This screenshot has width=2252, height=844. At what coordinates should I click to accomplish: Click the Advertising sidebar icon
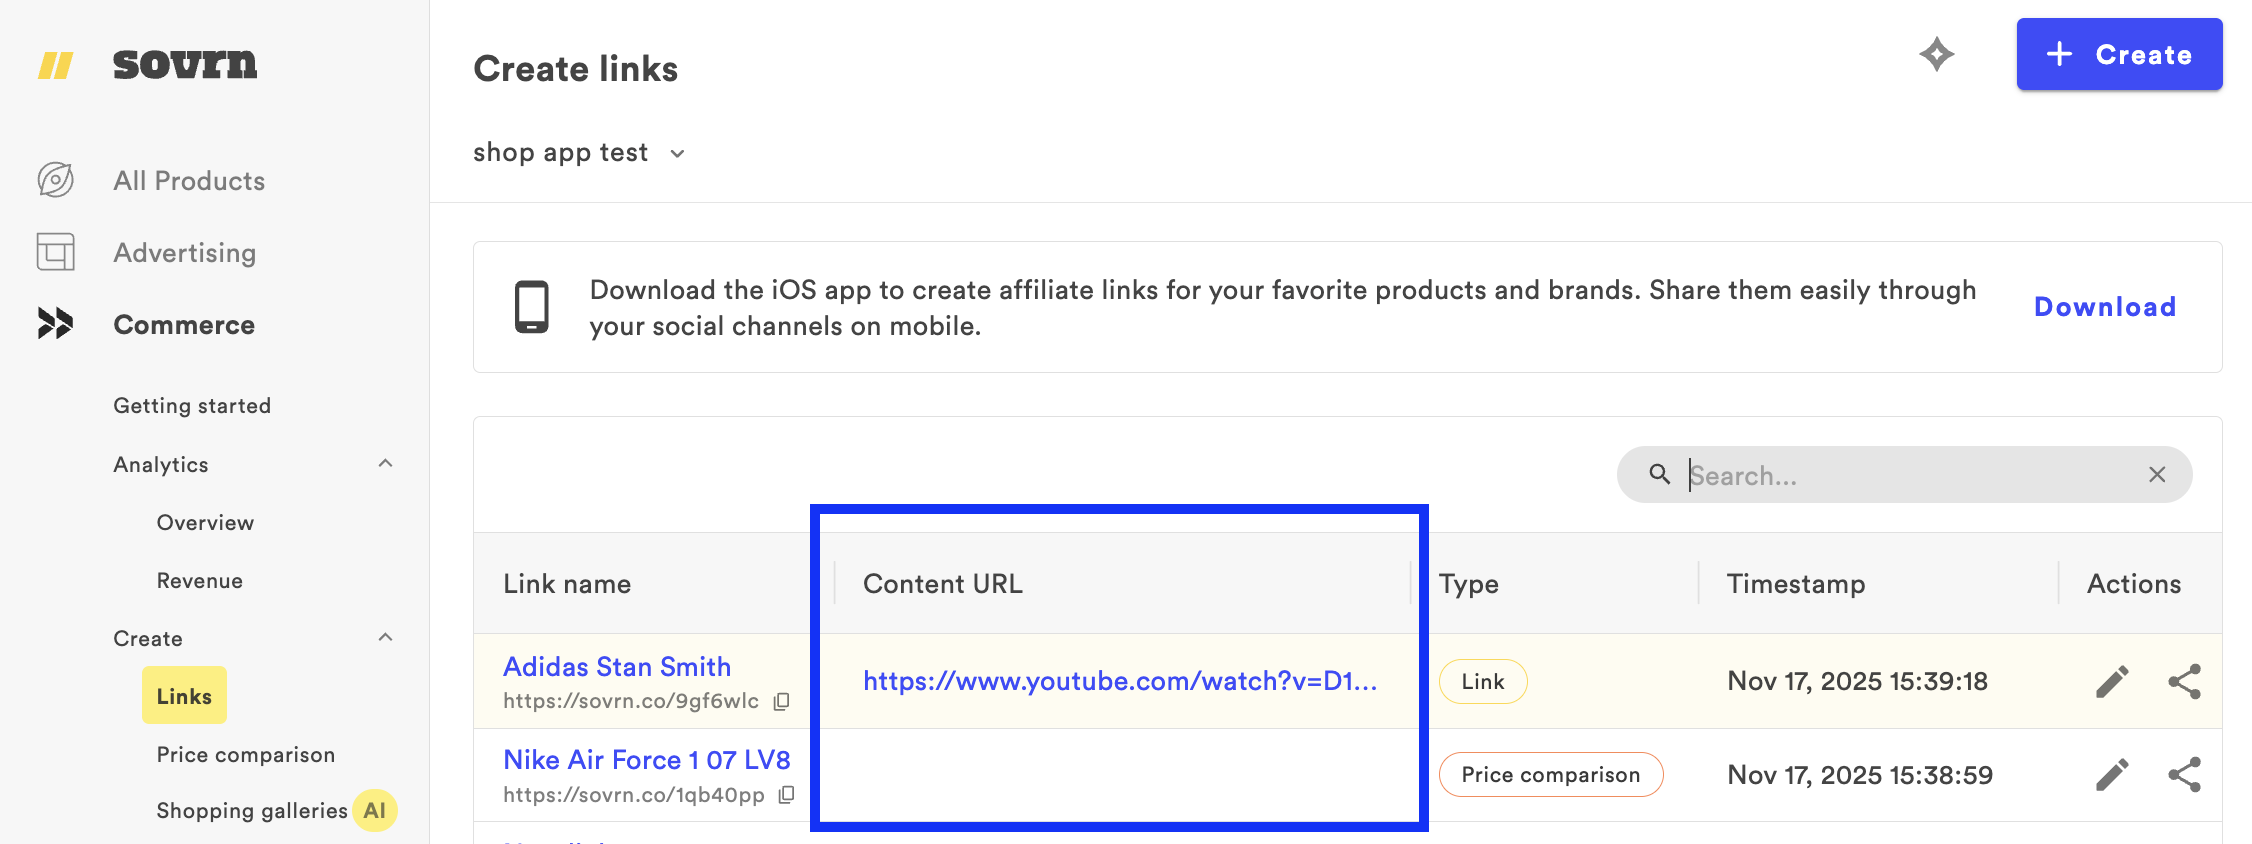(55, 252)
